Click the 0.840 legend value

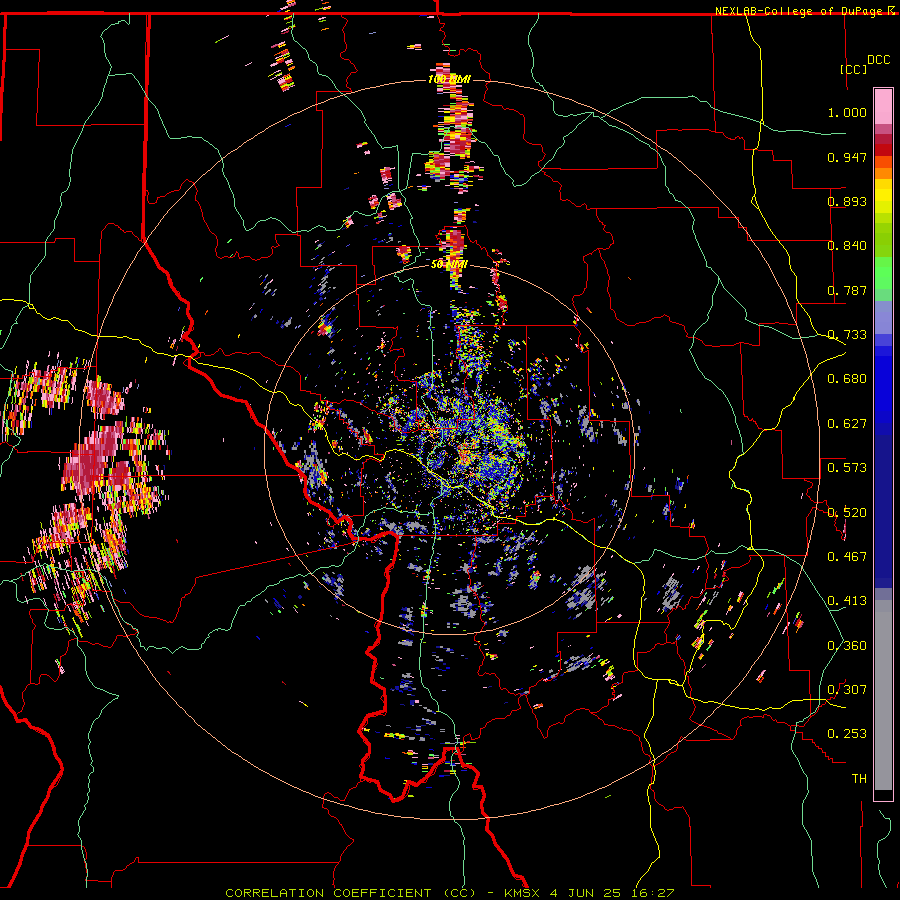pyautogui.click(x=847, y=246)
